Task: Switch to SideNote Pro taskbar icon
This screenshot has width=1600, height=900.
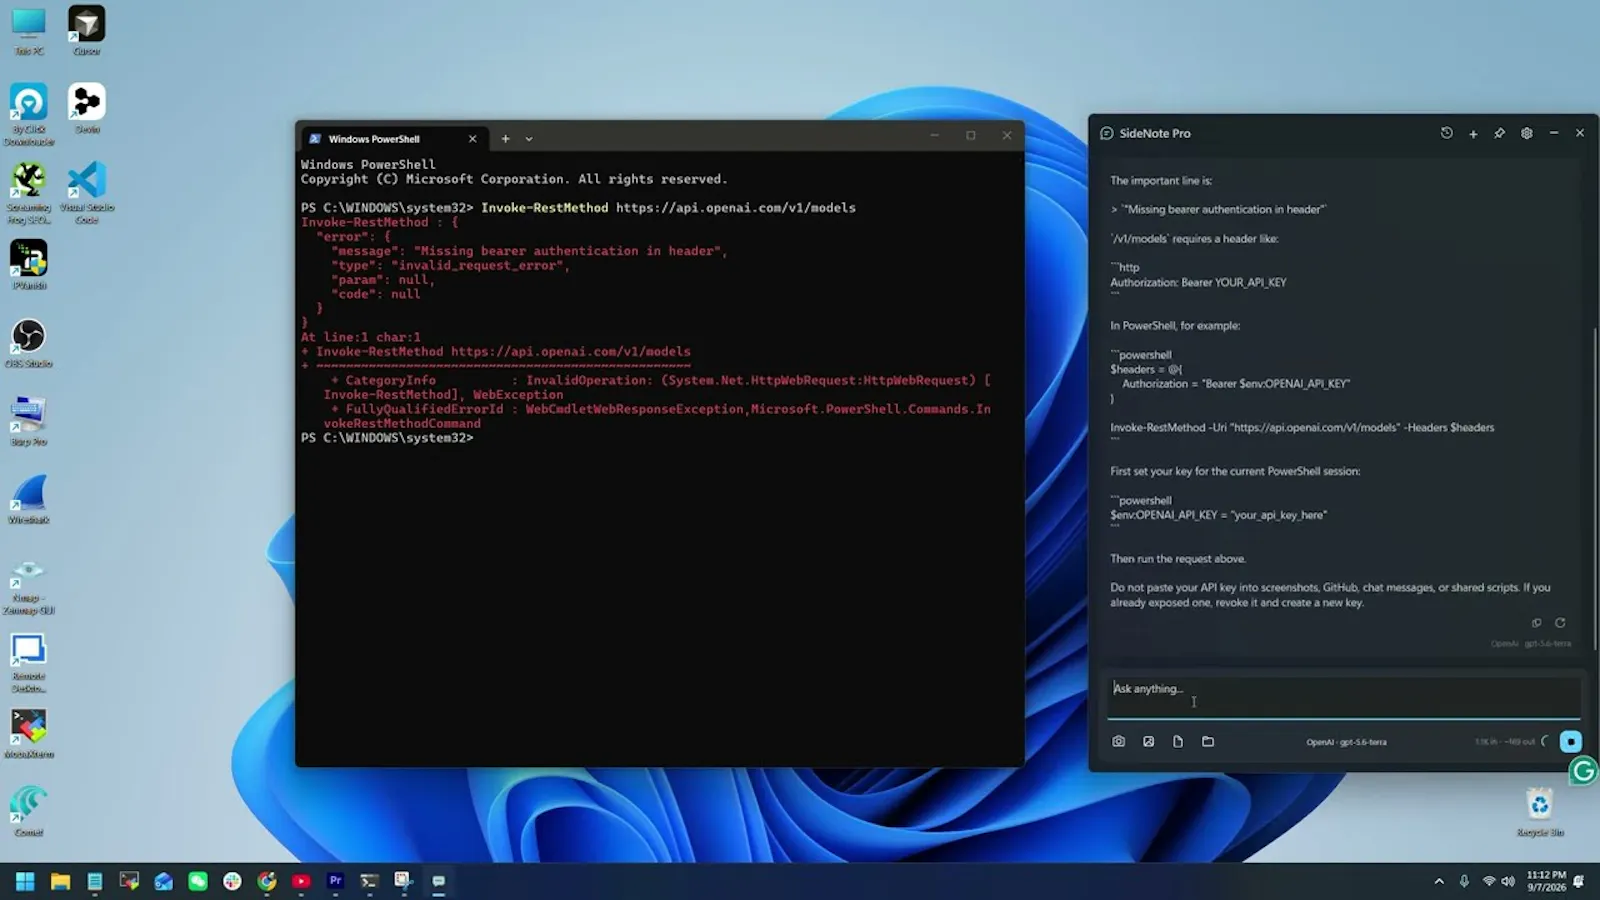Action: click(x=438, y=881)
